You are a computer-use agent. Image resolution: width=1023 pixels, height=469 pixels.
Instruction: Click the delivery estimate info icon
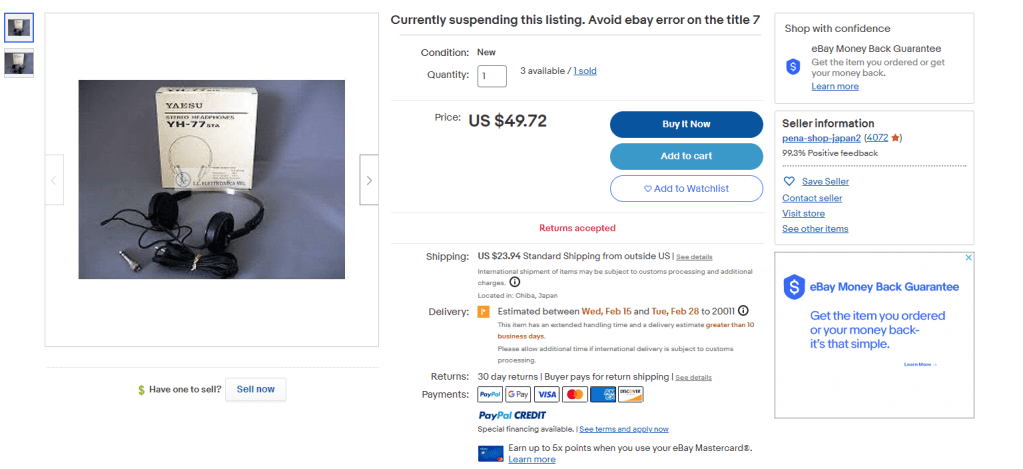743,310
